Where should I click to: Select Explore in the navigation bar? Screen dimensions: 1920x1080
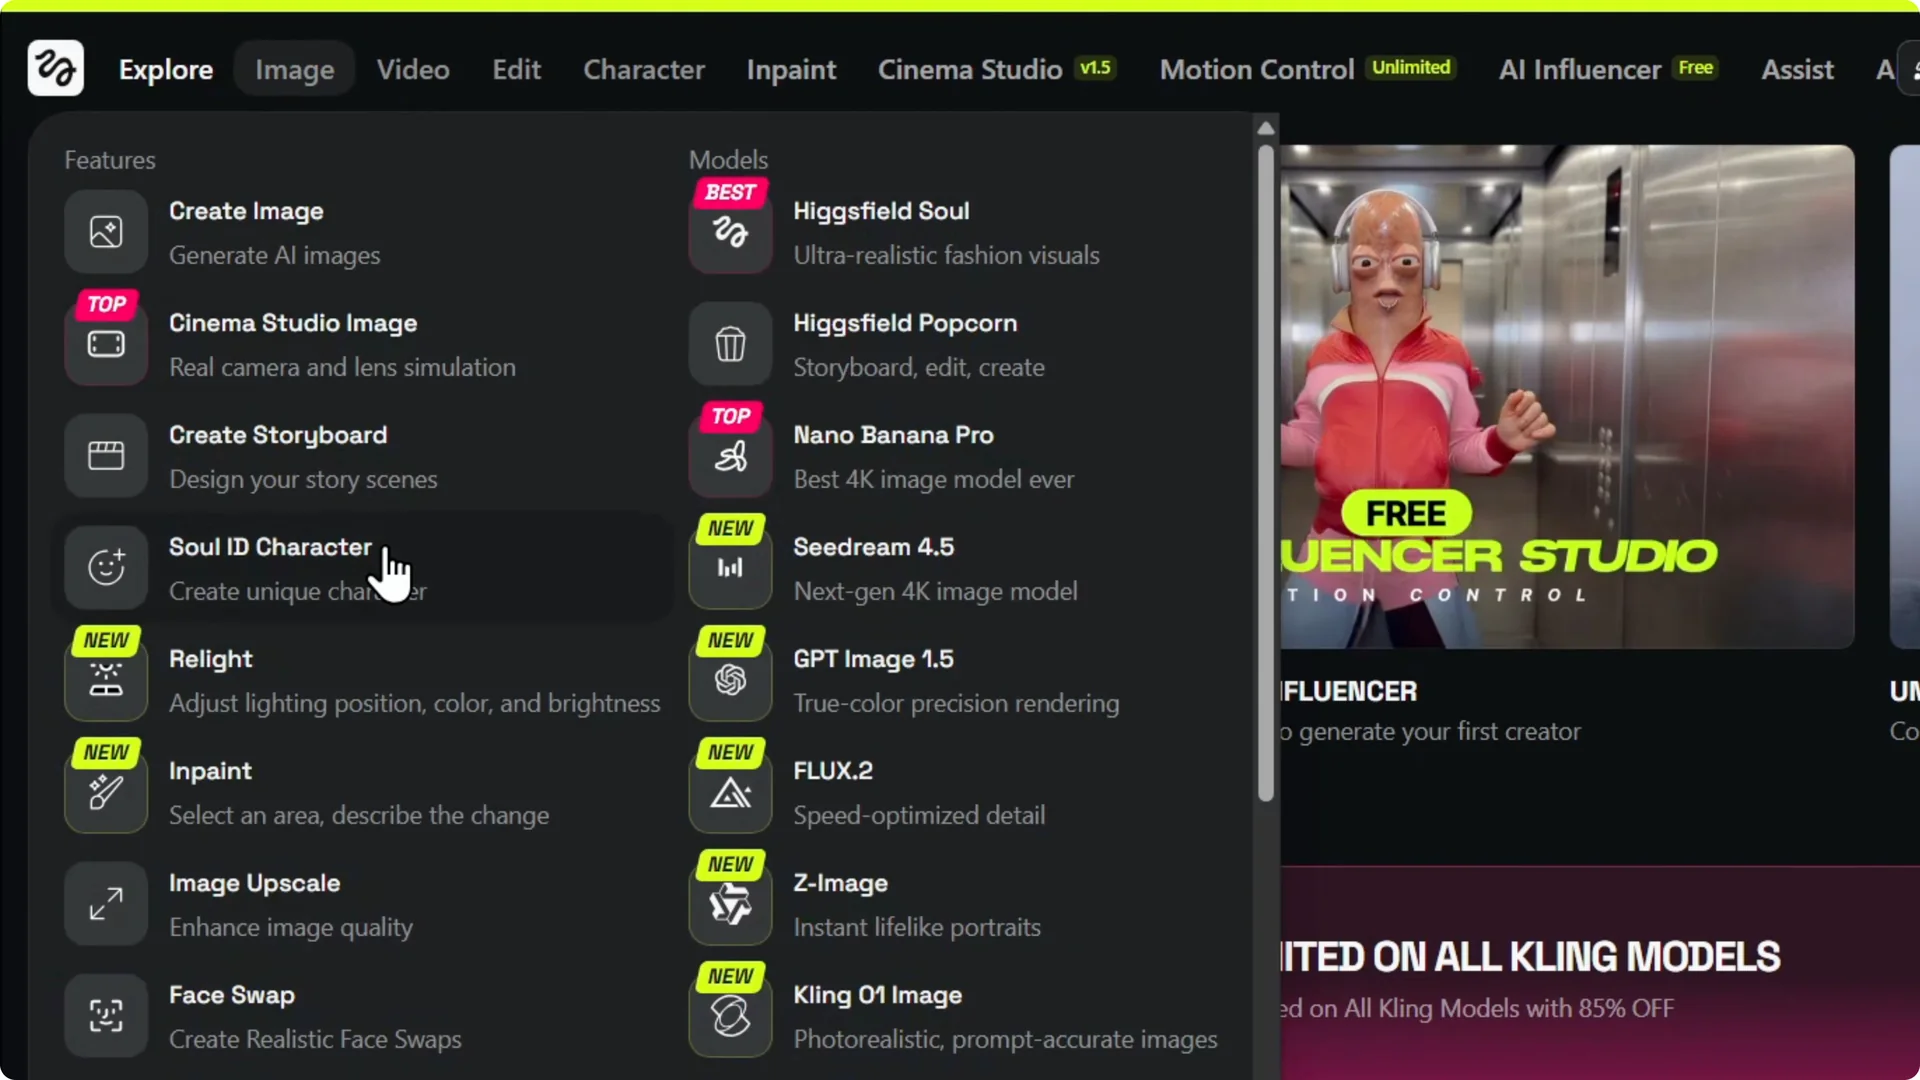165,69
